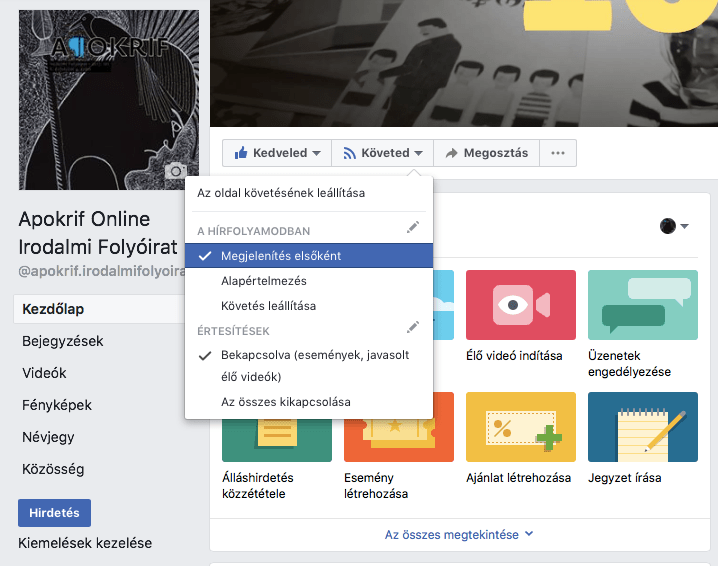Click the RSS feed icon beside Követed

[x=349, y=153]
